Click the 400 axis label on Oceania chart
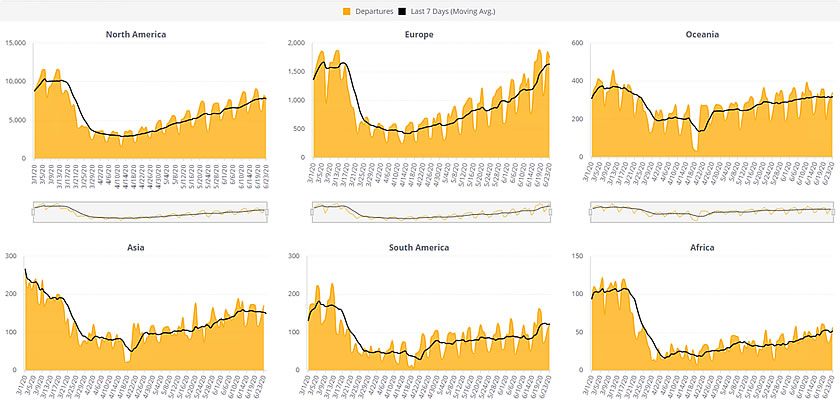The image size is (840, 406). click(x=579, y=81)
